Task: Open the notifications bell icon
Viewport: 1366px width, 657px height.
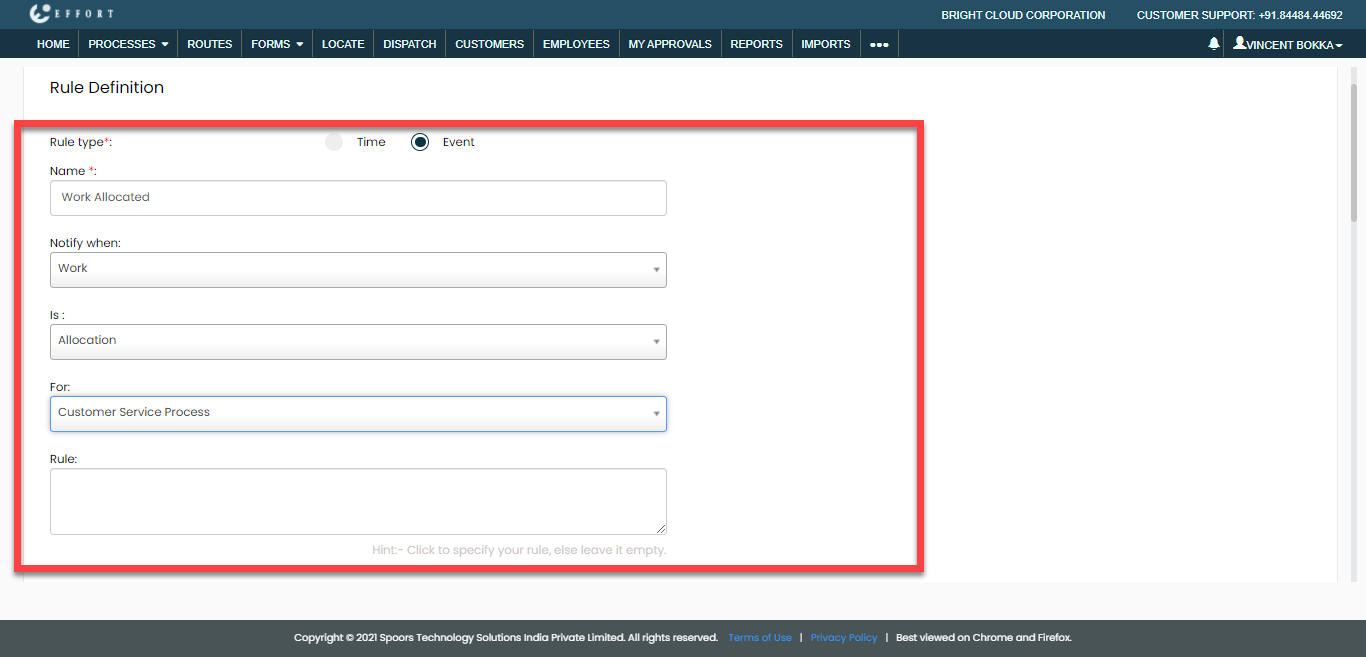Action: (1214, 44)
